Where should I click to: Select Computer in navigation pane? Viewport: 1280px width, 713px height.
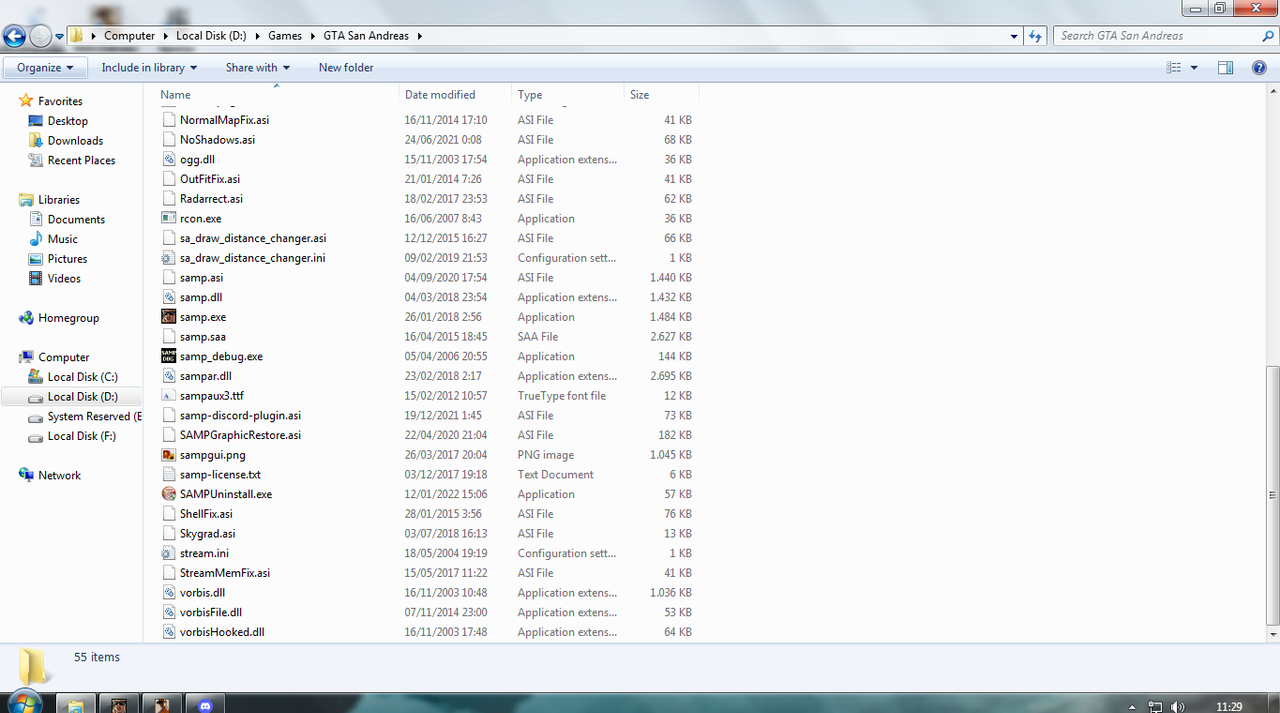click(x=63, y=357)
